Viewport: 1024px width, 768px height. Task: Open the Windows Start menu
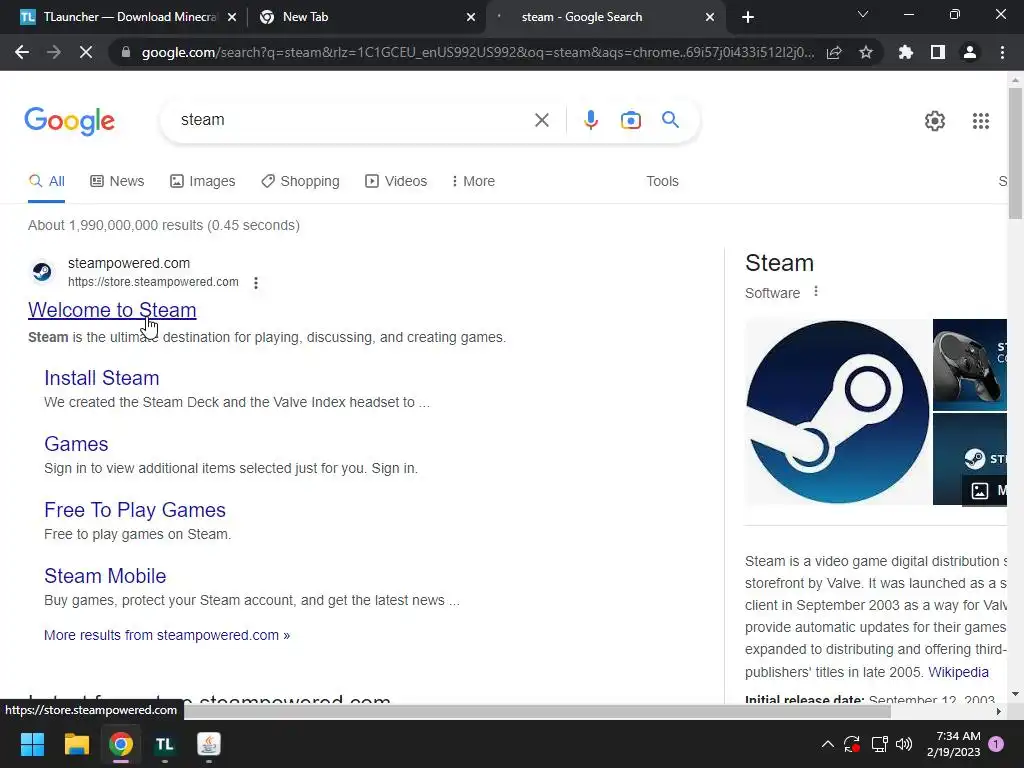pos(32,744)
